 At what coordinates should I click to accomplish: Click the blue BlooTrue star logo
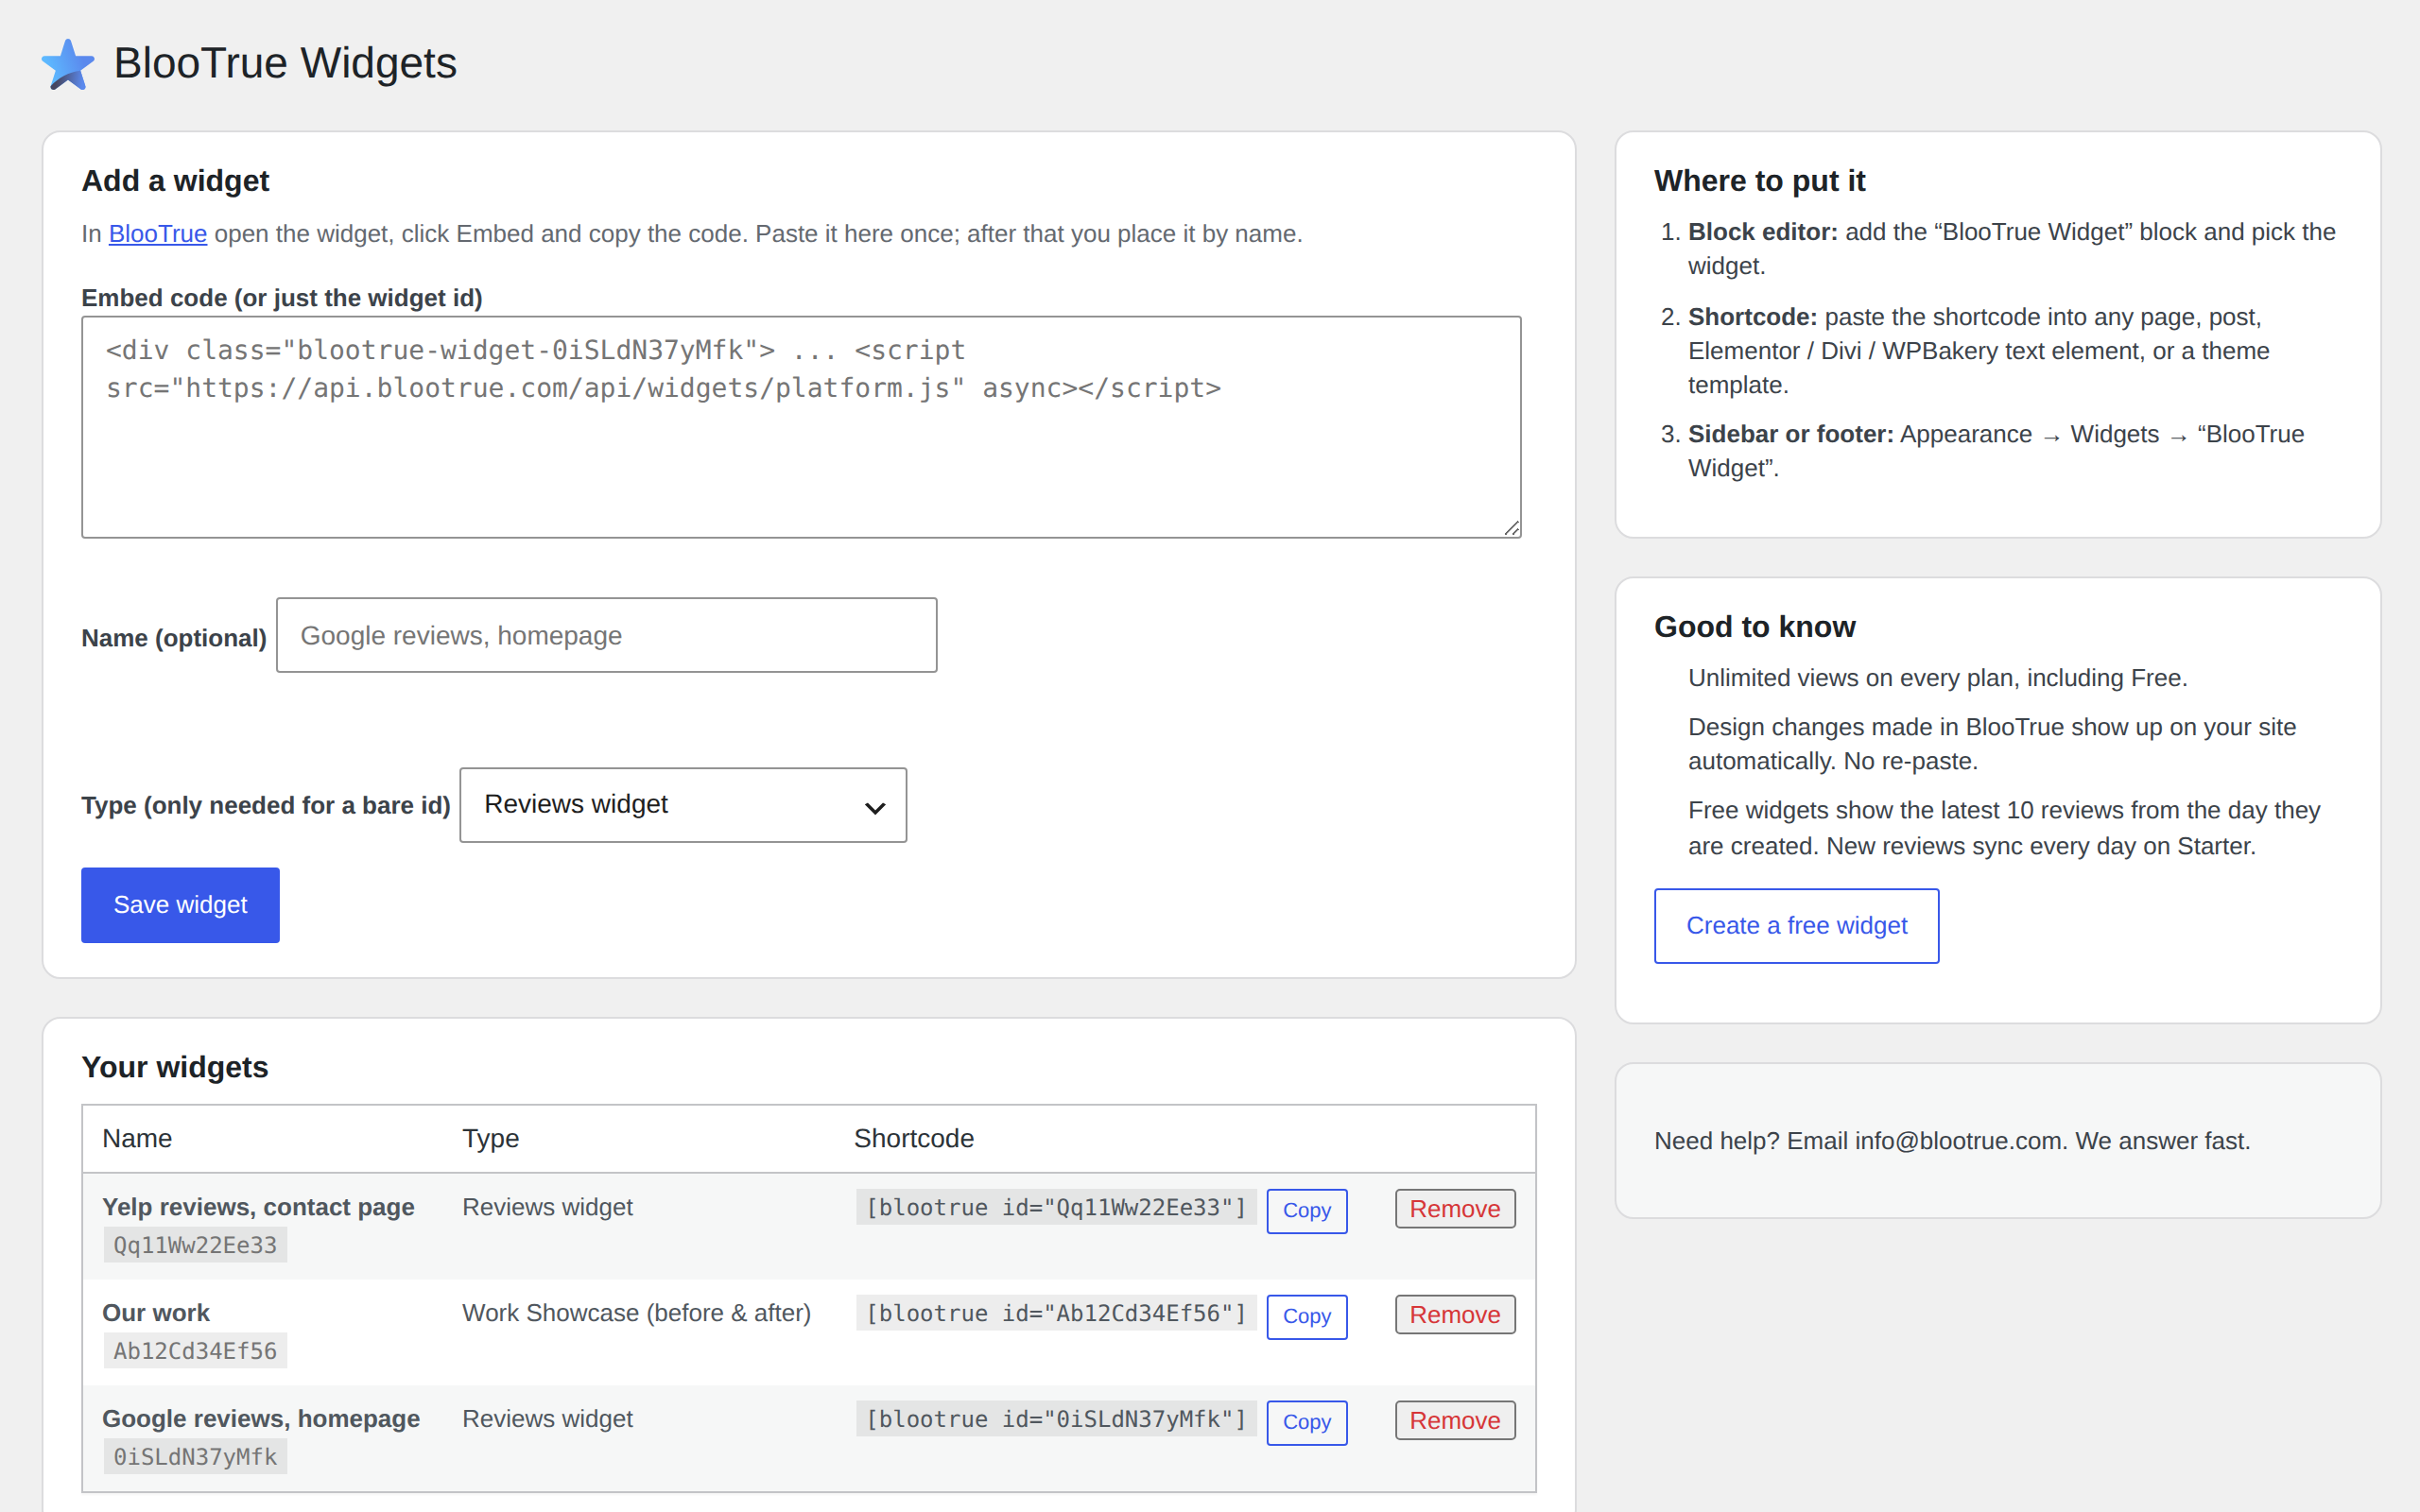point(68,65)
